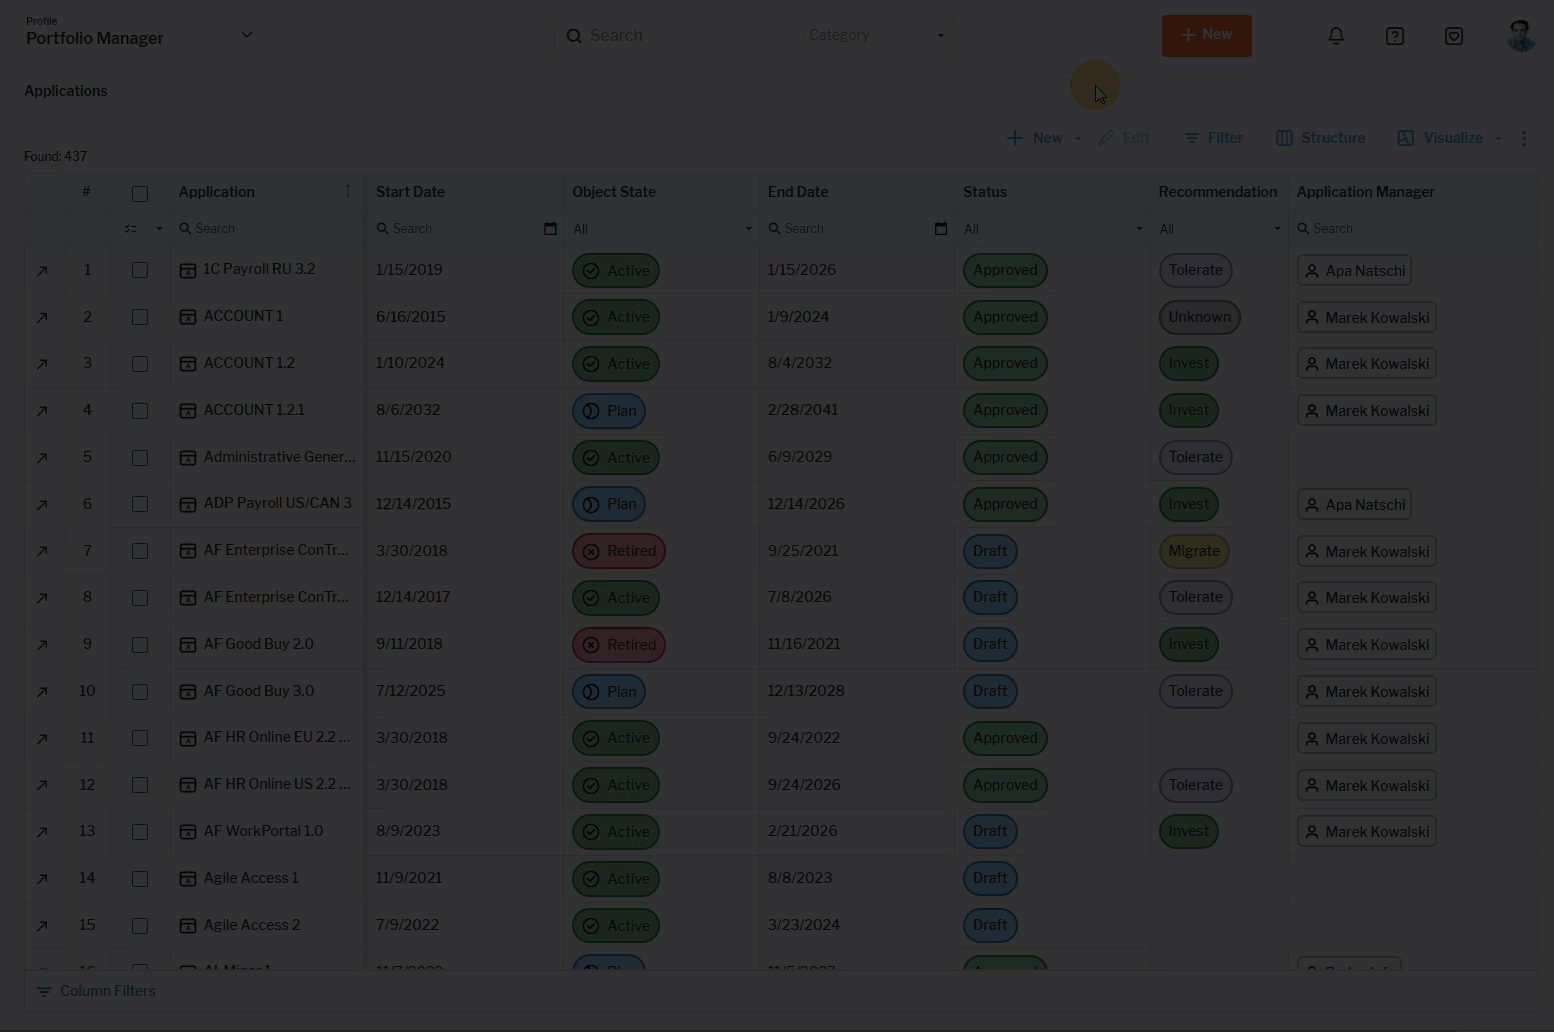Click the orange New button
The image size is (1554, 1032).
click(1206, 35)
